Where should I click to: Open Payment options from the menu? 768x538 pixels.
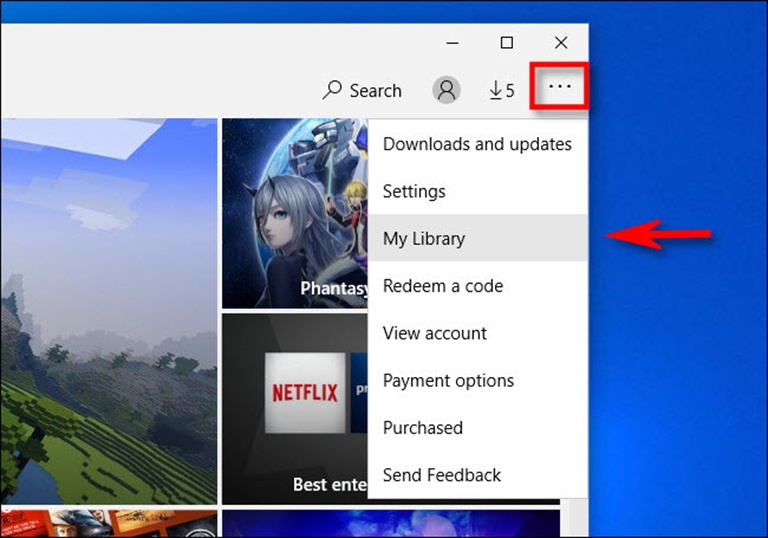448,381
